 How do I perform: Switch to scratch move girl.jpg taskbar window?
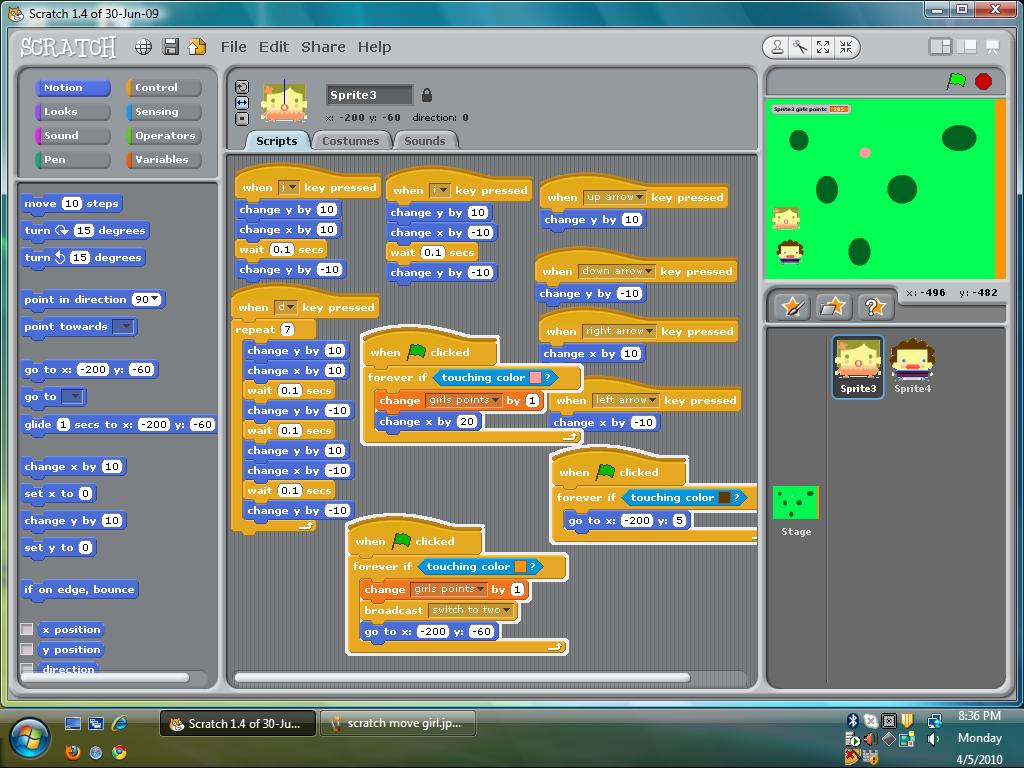click(398, 723)
